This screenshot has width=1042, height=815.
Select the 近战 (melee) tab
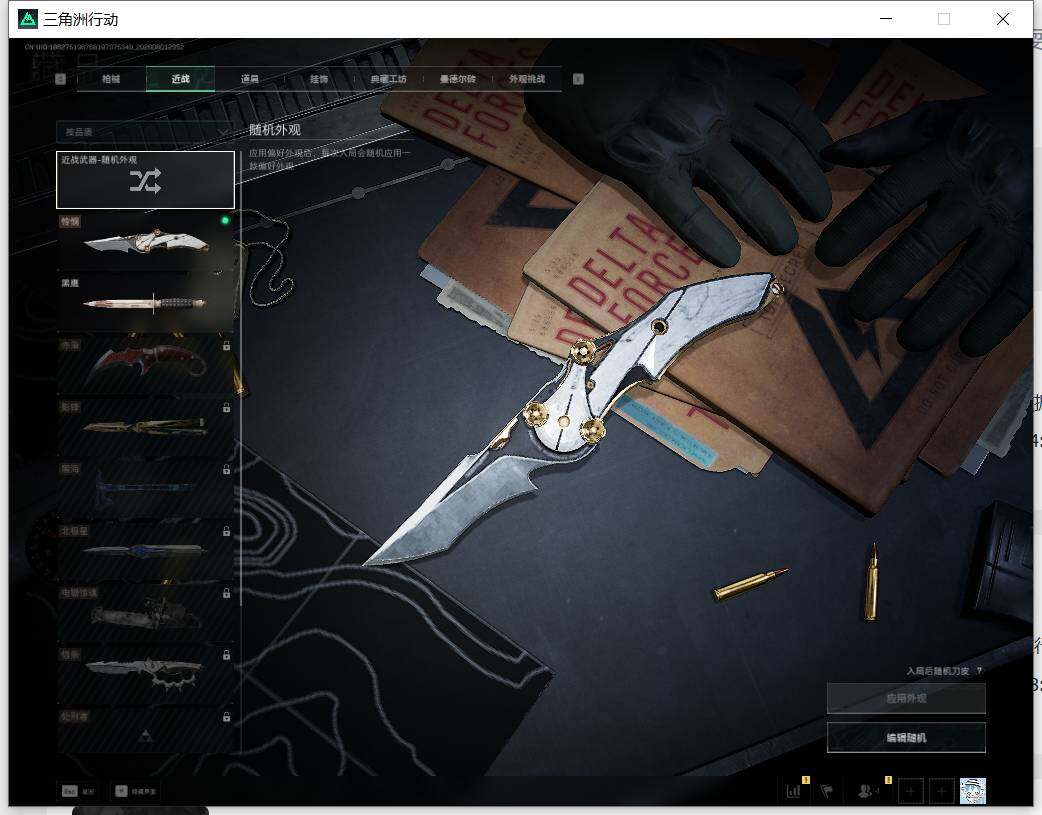[x=180, y=79]
